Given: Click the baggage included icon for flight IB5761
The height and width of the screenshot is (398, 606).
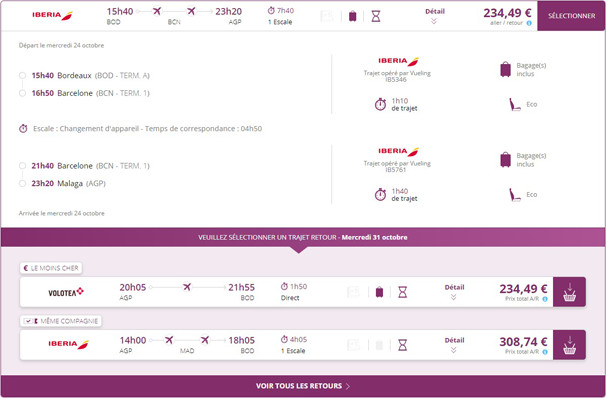Looking at the screenshot, I should (506, 160).
